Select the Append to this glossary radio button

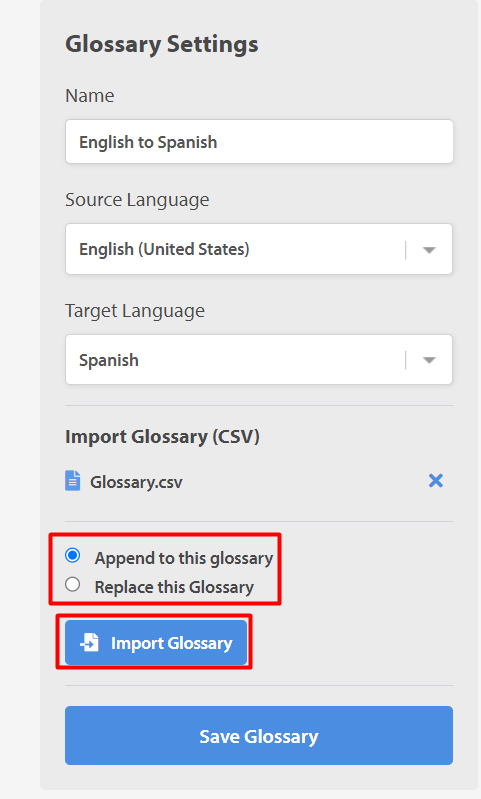[x=72, y=555]
